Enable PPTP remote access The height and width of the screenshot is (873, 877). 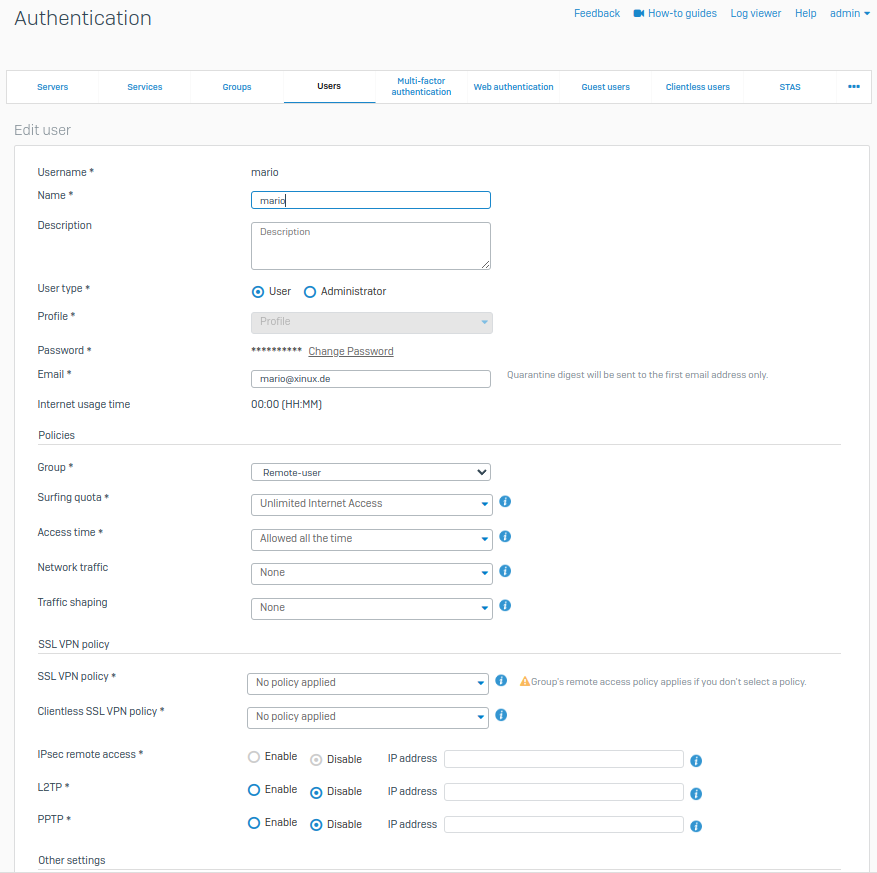coord(254,823)
